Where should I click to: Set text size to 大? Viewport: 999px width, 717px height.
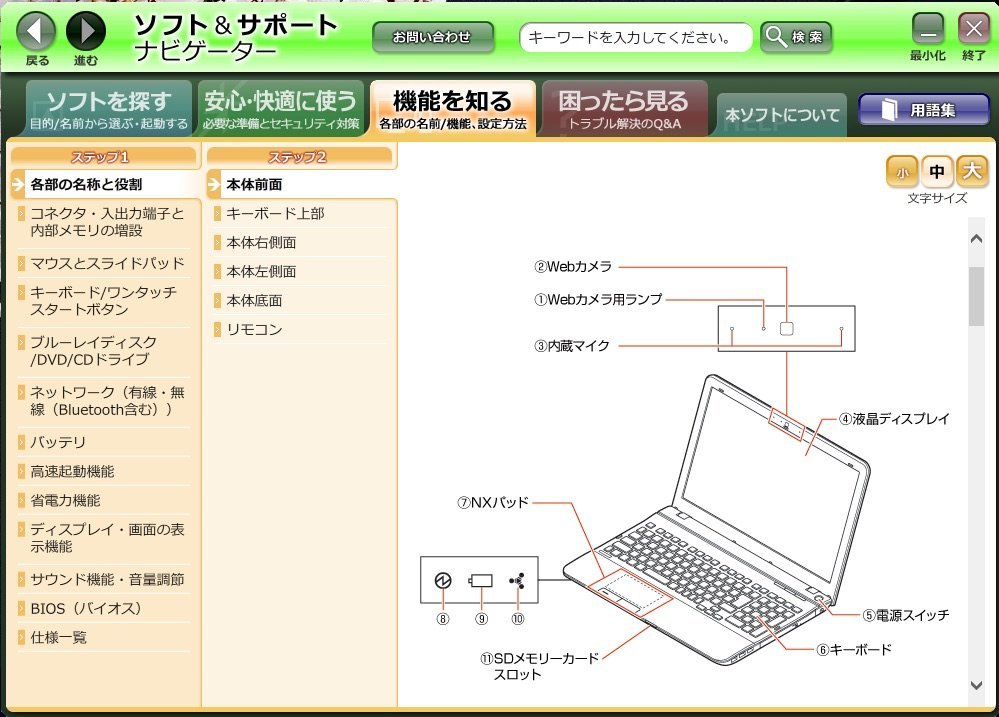coord(972,172)
